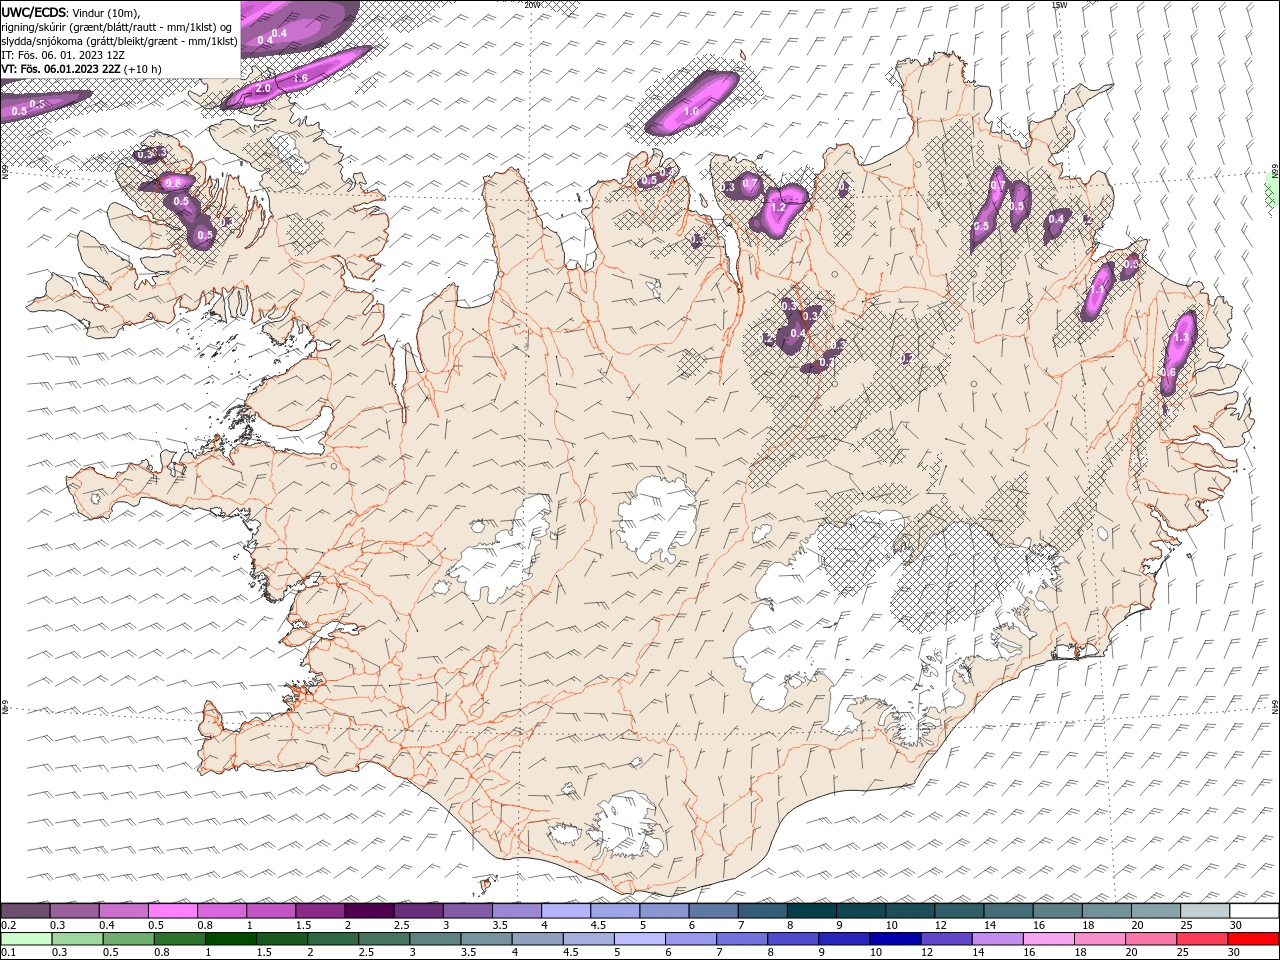This screenshot has height=960, width=1280.
Task: Click the pale green lower swatch between 0.1 and 0.3
Action: click(26, 939)
